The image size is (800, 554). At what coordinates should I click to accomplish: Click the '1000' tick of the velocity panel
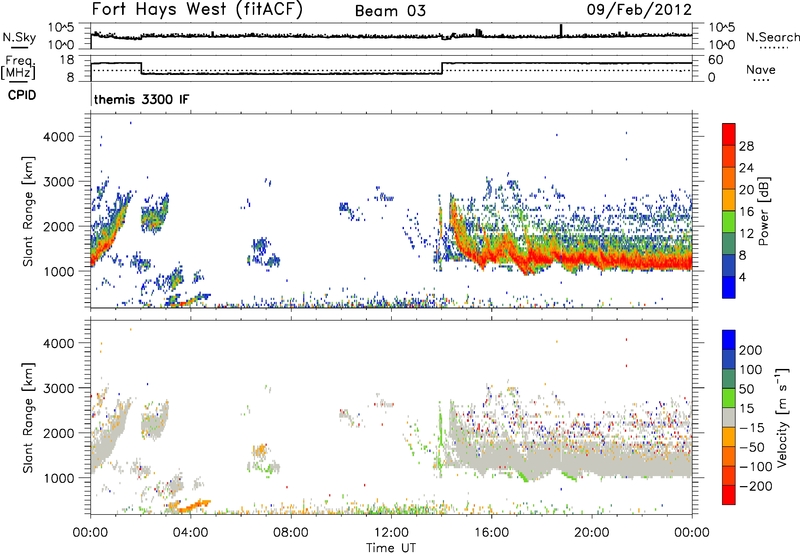[59, 478]
